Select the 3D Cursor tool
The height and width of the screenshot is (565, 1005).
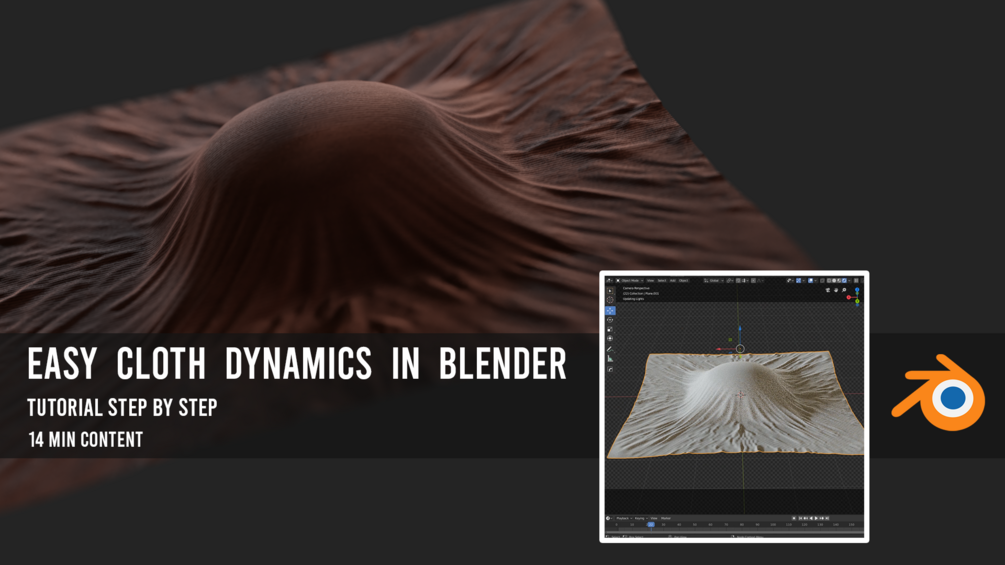click(610, 300)
